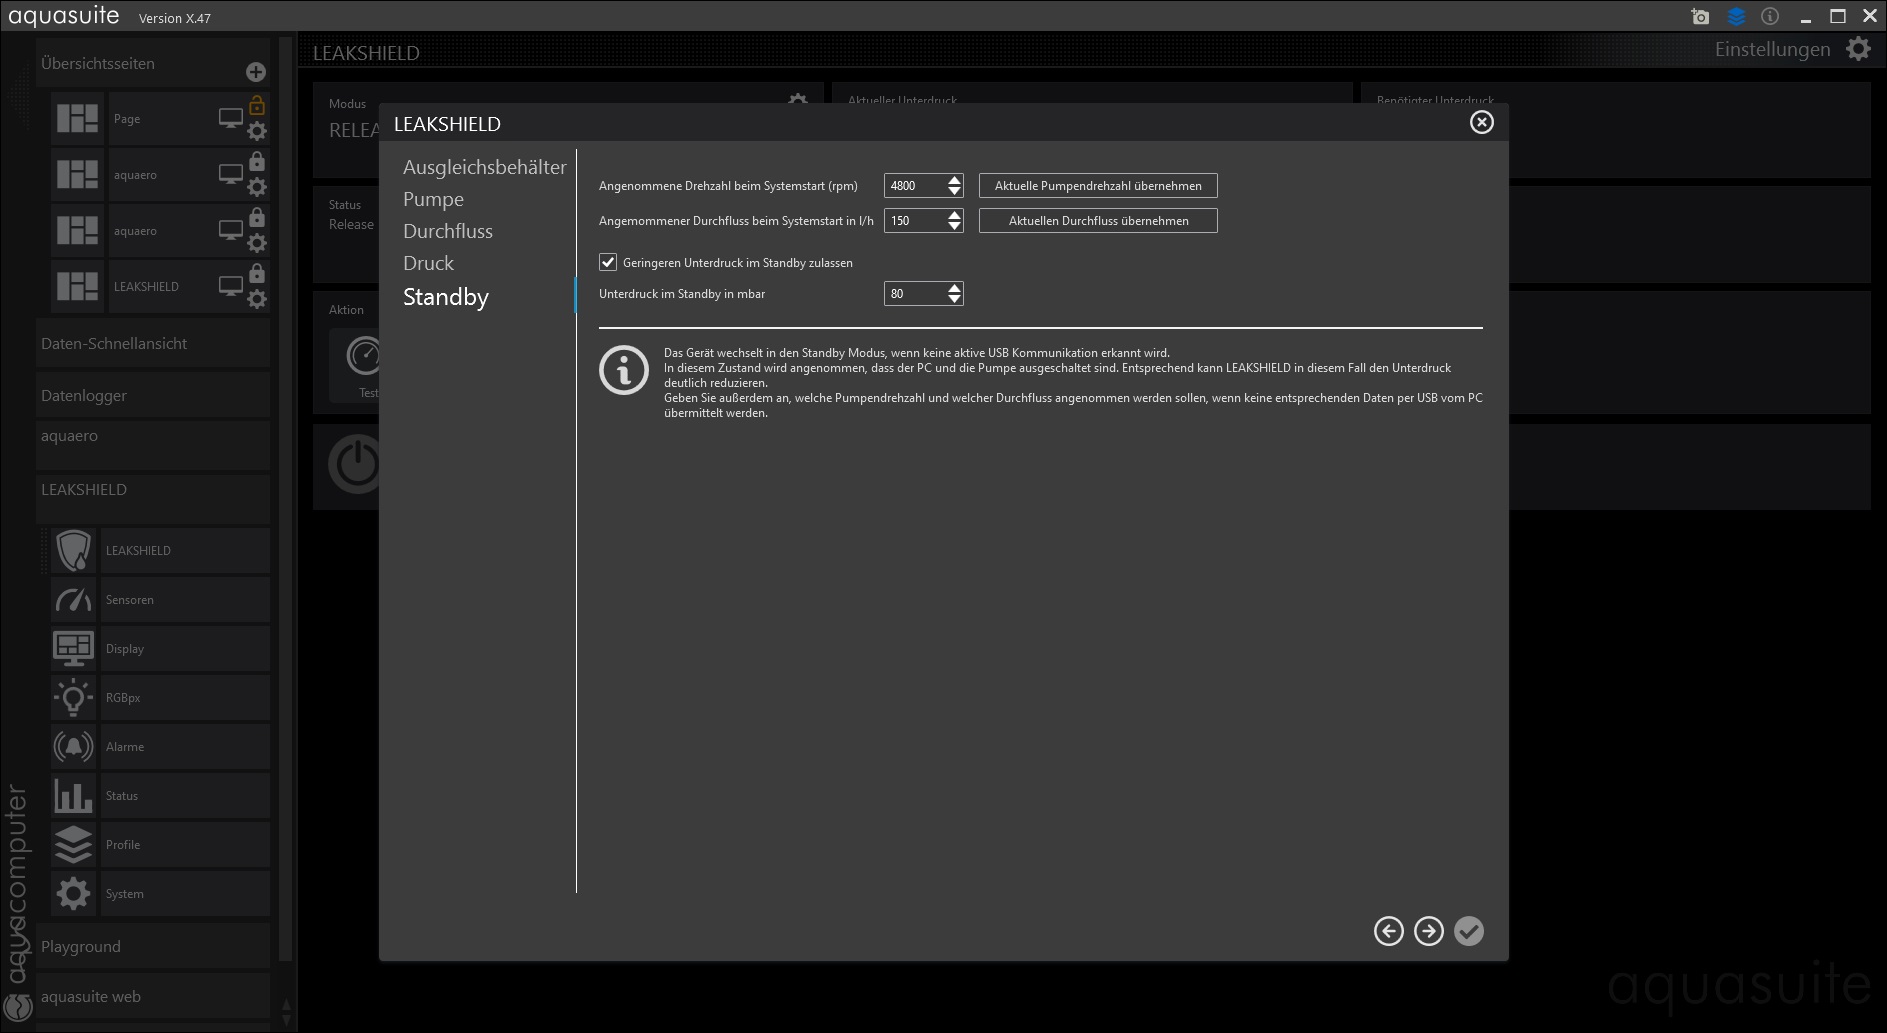Image resolution: width=1887 pixels, height=1033 pixels.
Task: Click the LEAKSHIELD shield icon in sidebar
Action: [74, 550]
